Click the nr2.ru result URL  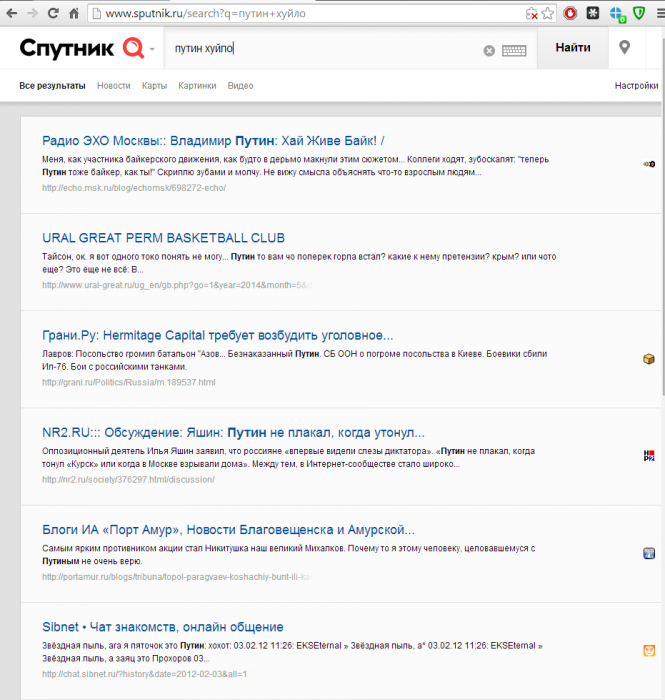[x=128, y=480]
